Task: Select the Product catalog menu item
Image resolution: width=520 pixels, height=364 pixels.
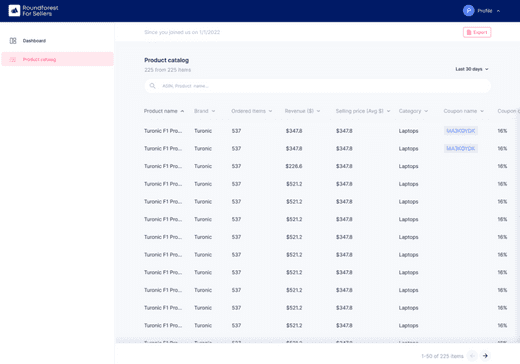Action: (x=57, y=59)
